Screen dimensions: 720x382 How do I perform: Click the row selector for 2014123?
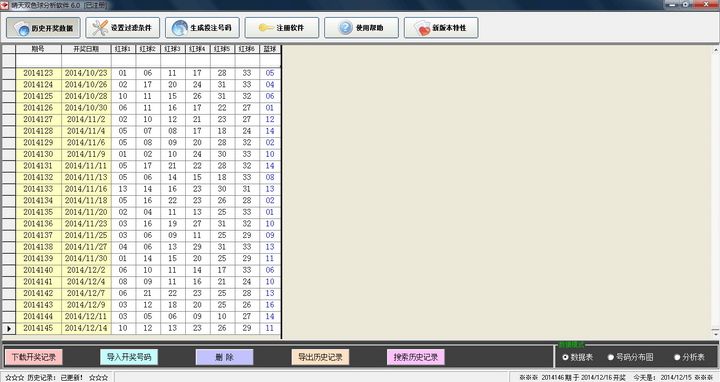point(9,73)
